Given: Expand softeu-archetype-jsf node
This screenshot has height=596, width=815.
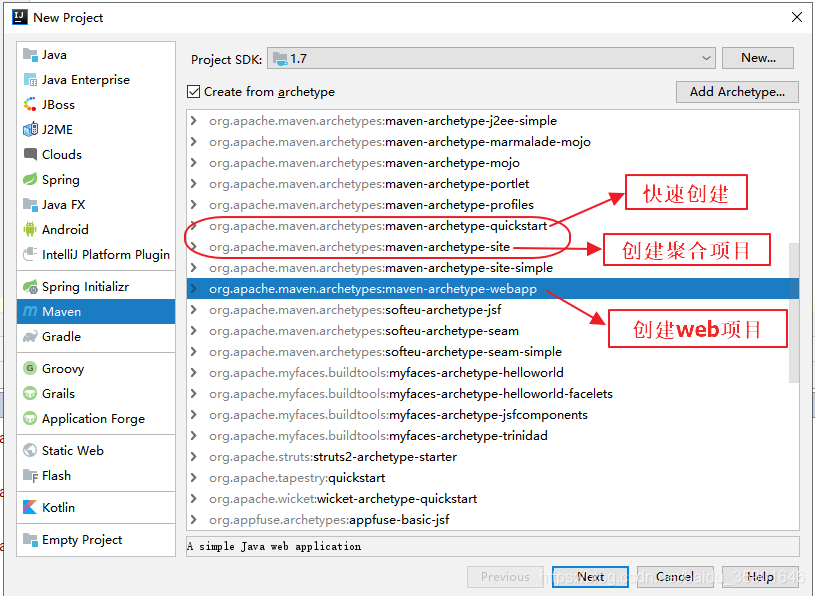Looking at the screenshot, I should [x=194, y=310].
